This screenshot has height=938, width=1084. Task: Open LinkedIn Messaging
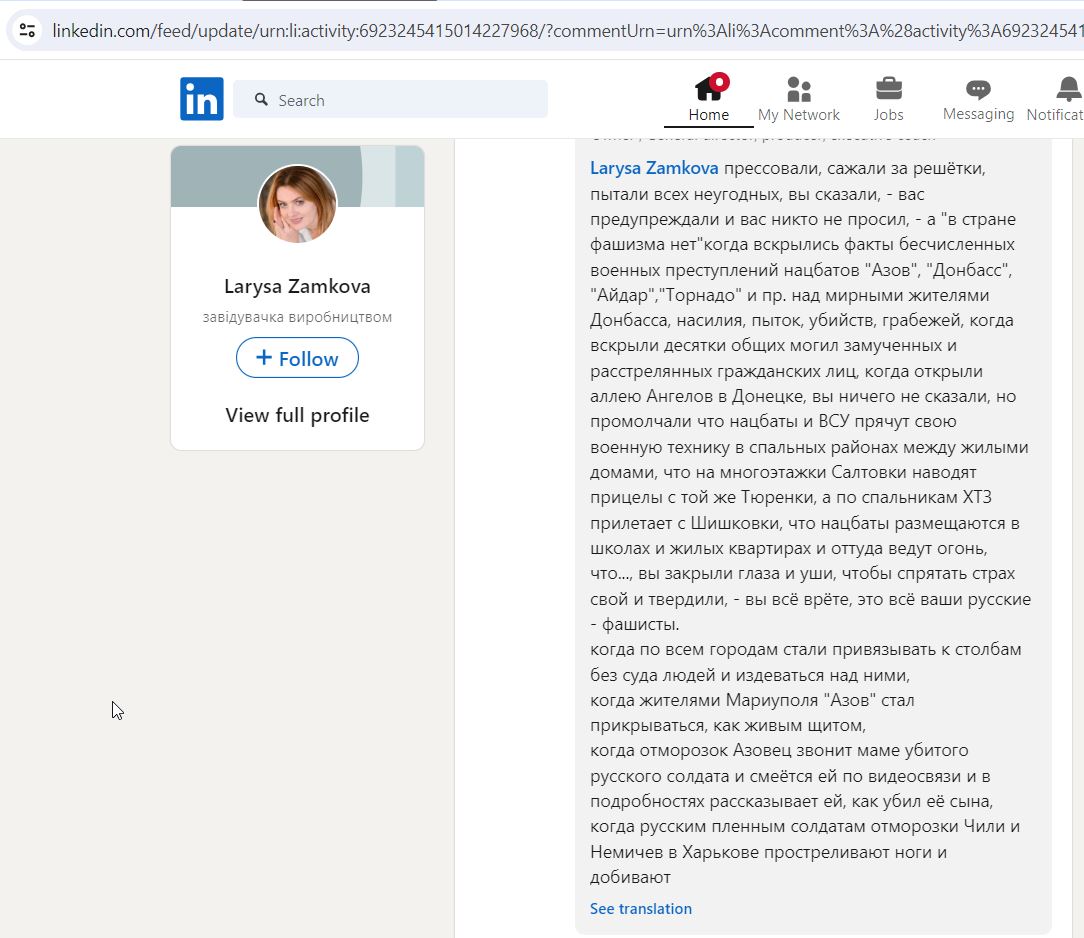[x=977, y=90]
